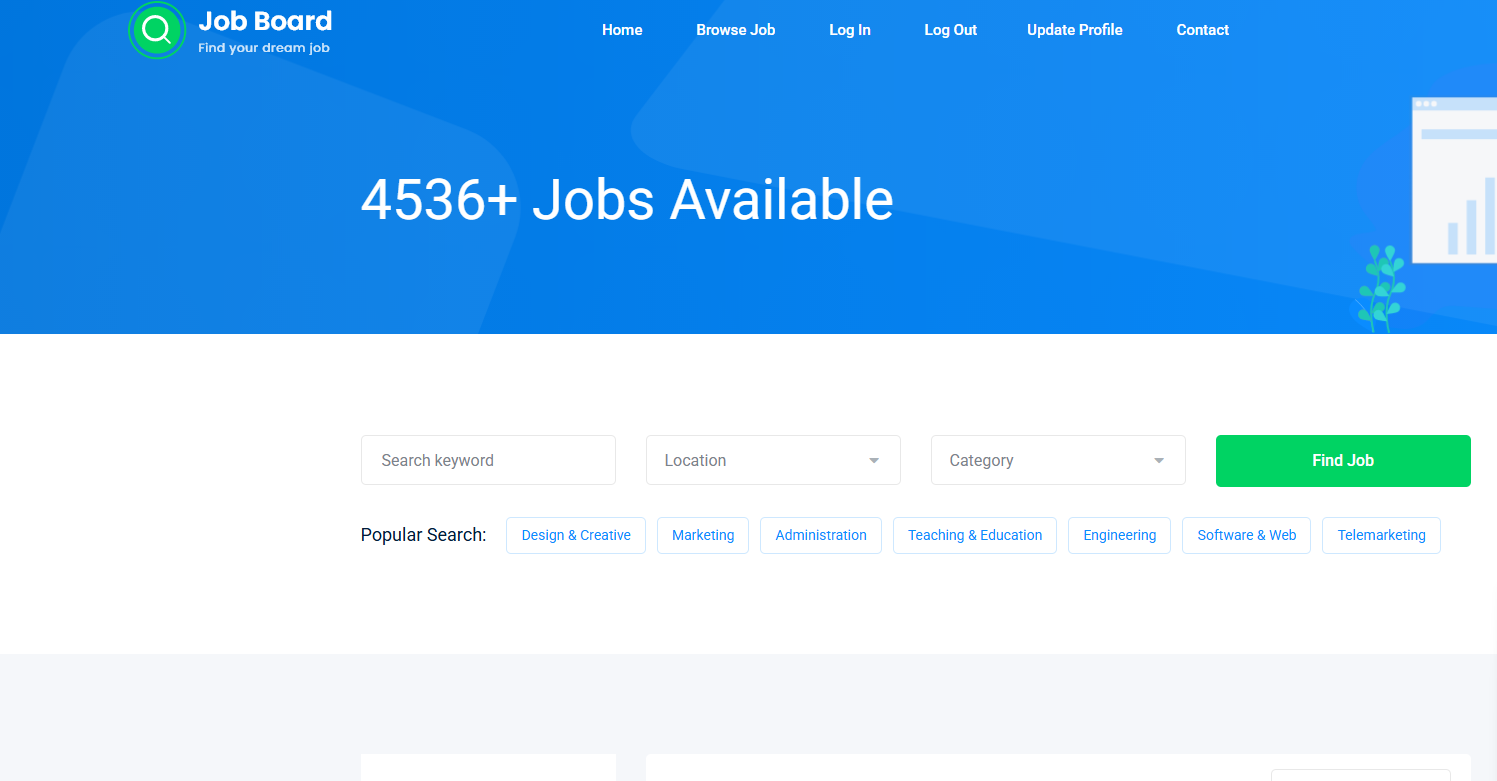
Task: Select the Design & Creative tag
Action: pos(576,535)
